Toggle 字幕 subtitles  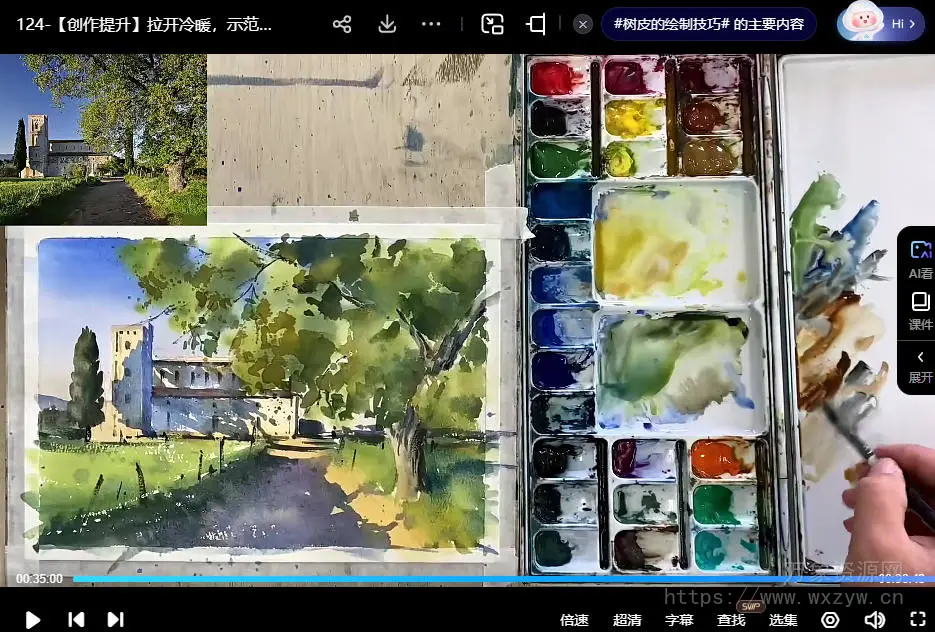coord(679,620)
